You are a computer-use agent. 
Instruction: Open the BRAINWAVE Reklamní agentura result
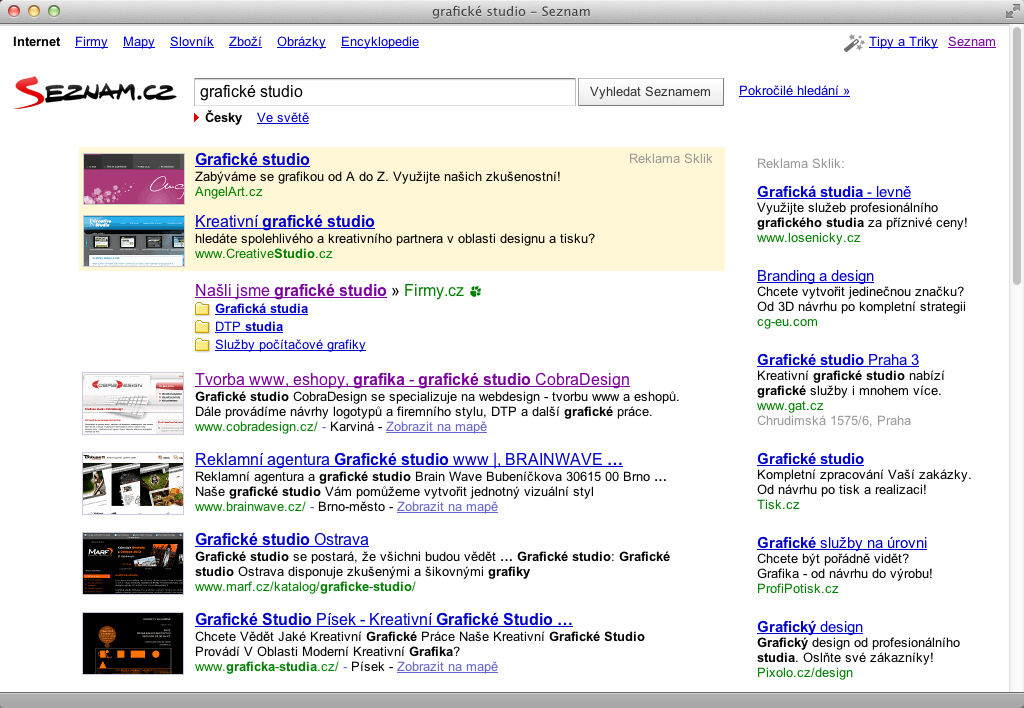[x=409, y=459]
